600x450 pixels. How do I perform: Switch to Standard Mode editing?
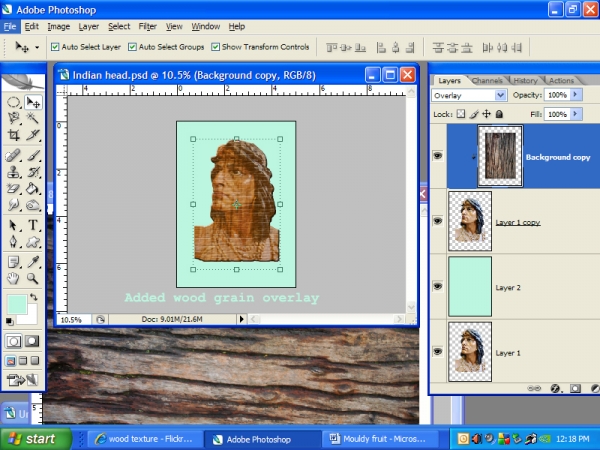tap(13, 341)
